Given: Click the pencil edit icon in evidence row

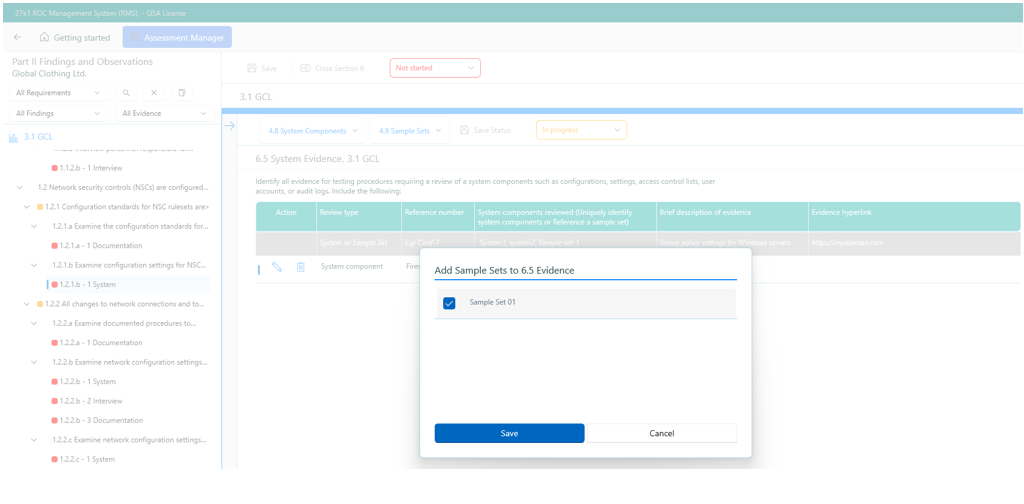Looking at the screenshot, I should click(277, 267).
